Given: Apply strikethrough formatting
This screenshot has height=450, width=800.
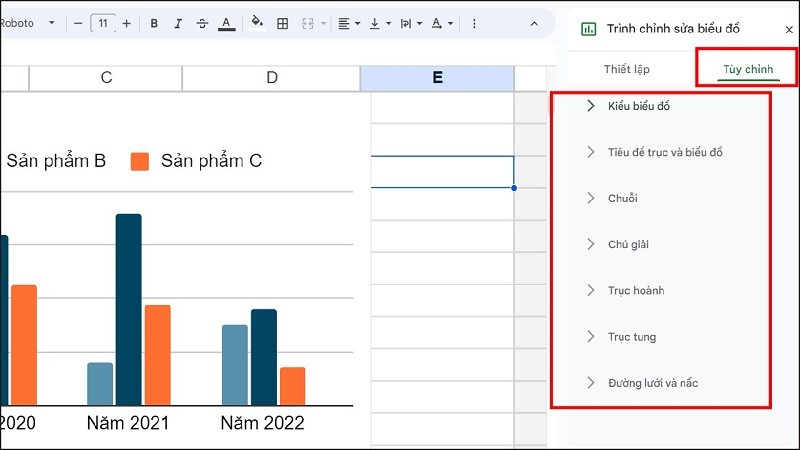Looking at the screenshot, I should [x=202, y=23].
